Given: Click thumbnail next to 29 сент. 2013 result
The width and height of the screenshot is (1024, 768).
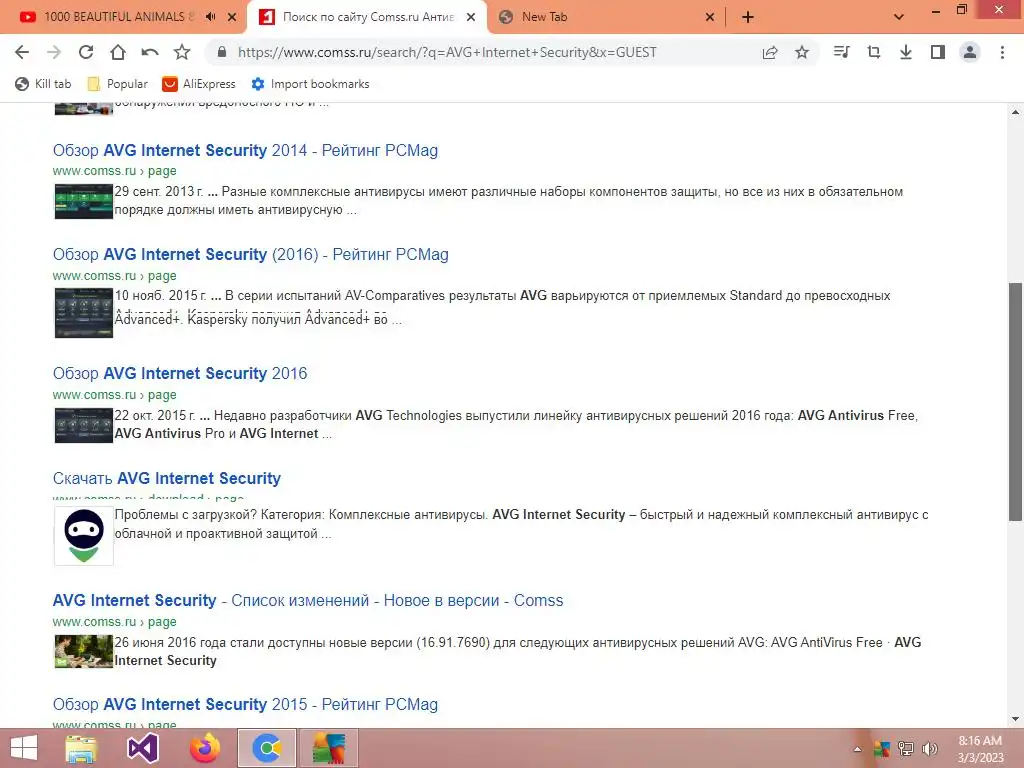Looking at the screenshot, I should coord(84,201).
